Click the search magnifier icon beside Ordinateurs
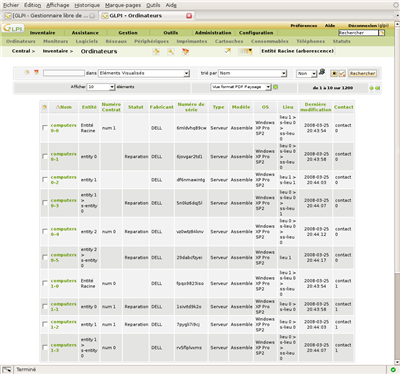 (171, 51)
